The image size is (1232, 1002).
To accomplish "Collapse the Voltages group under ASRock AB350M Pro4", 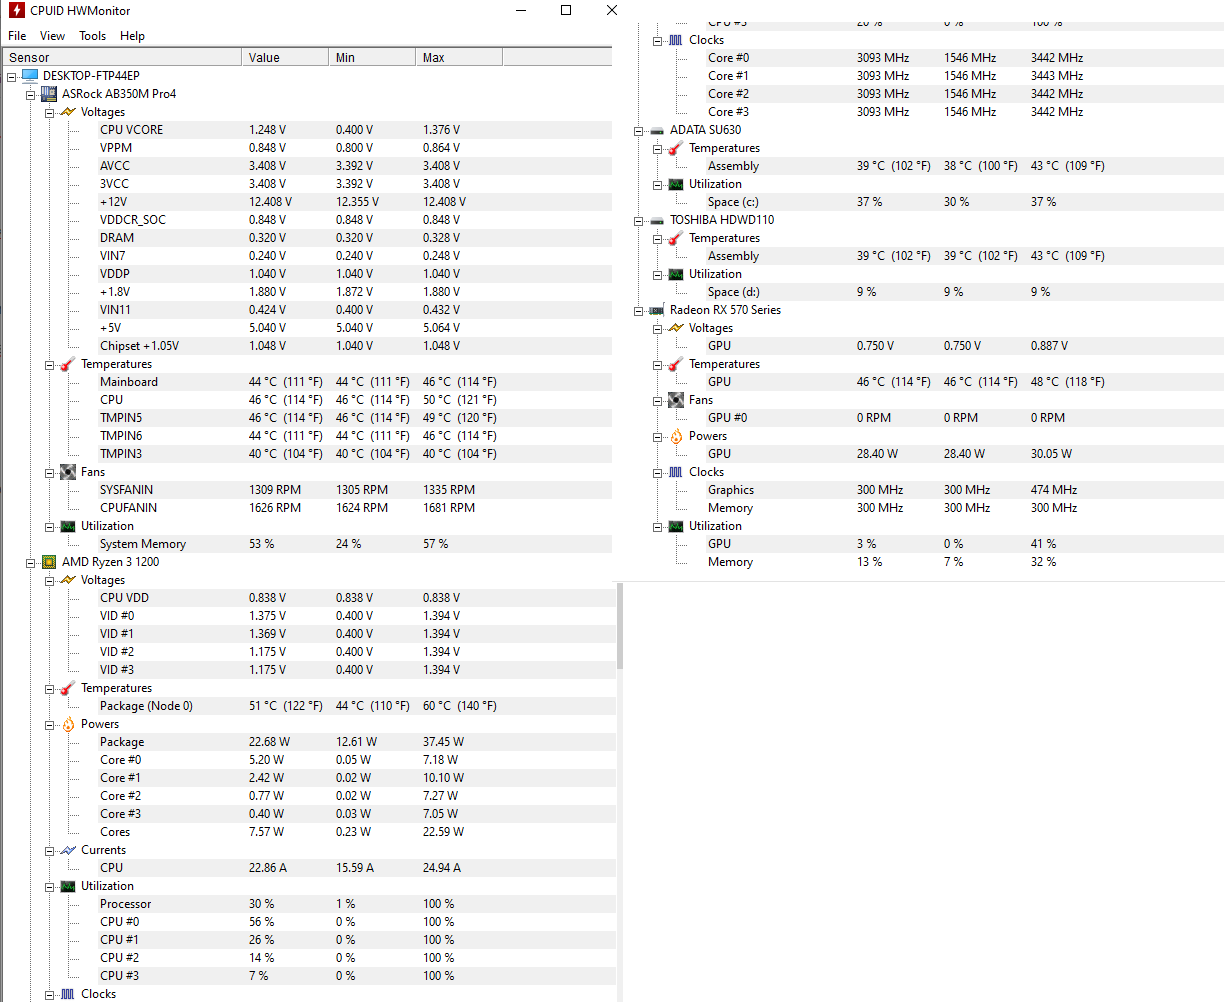I will coord(50,113).
